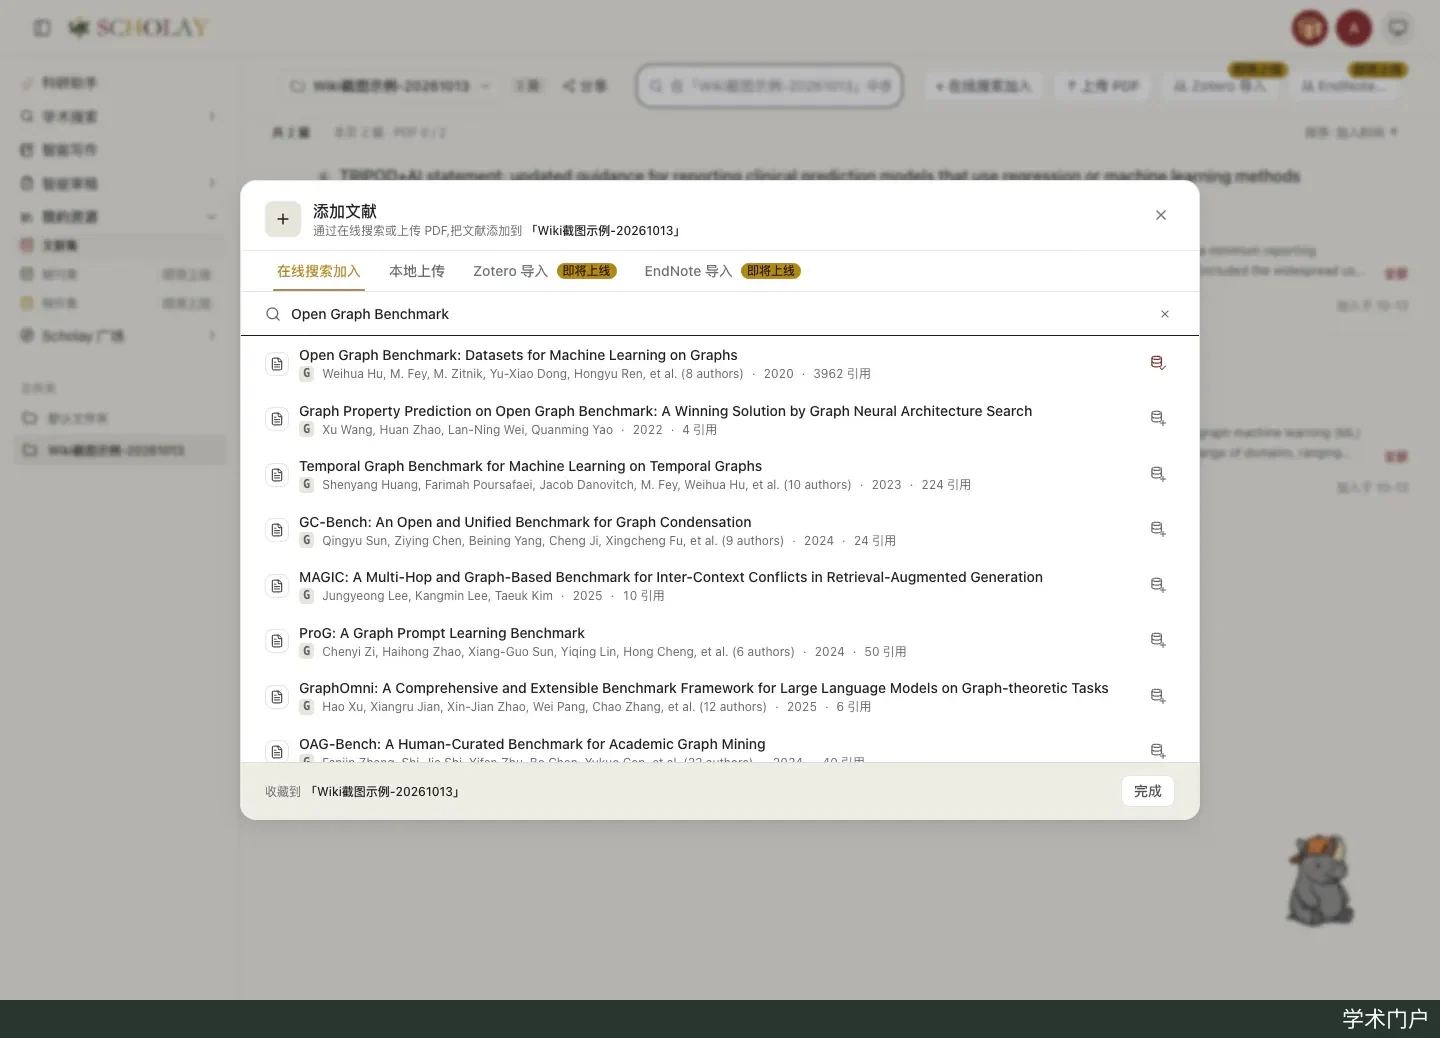Add 'Graph Property Prediction' paper to collection
Viewport: 1440px width, 1038px height.
(x=1158, y=418)
